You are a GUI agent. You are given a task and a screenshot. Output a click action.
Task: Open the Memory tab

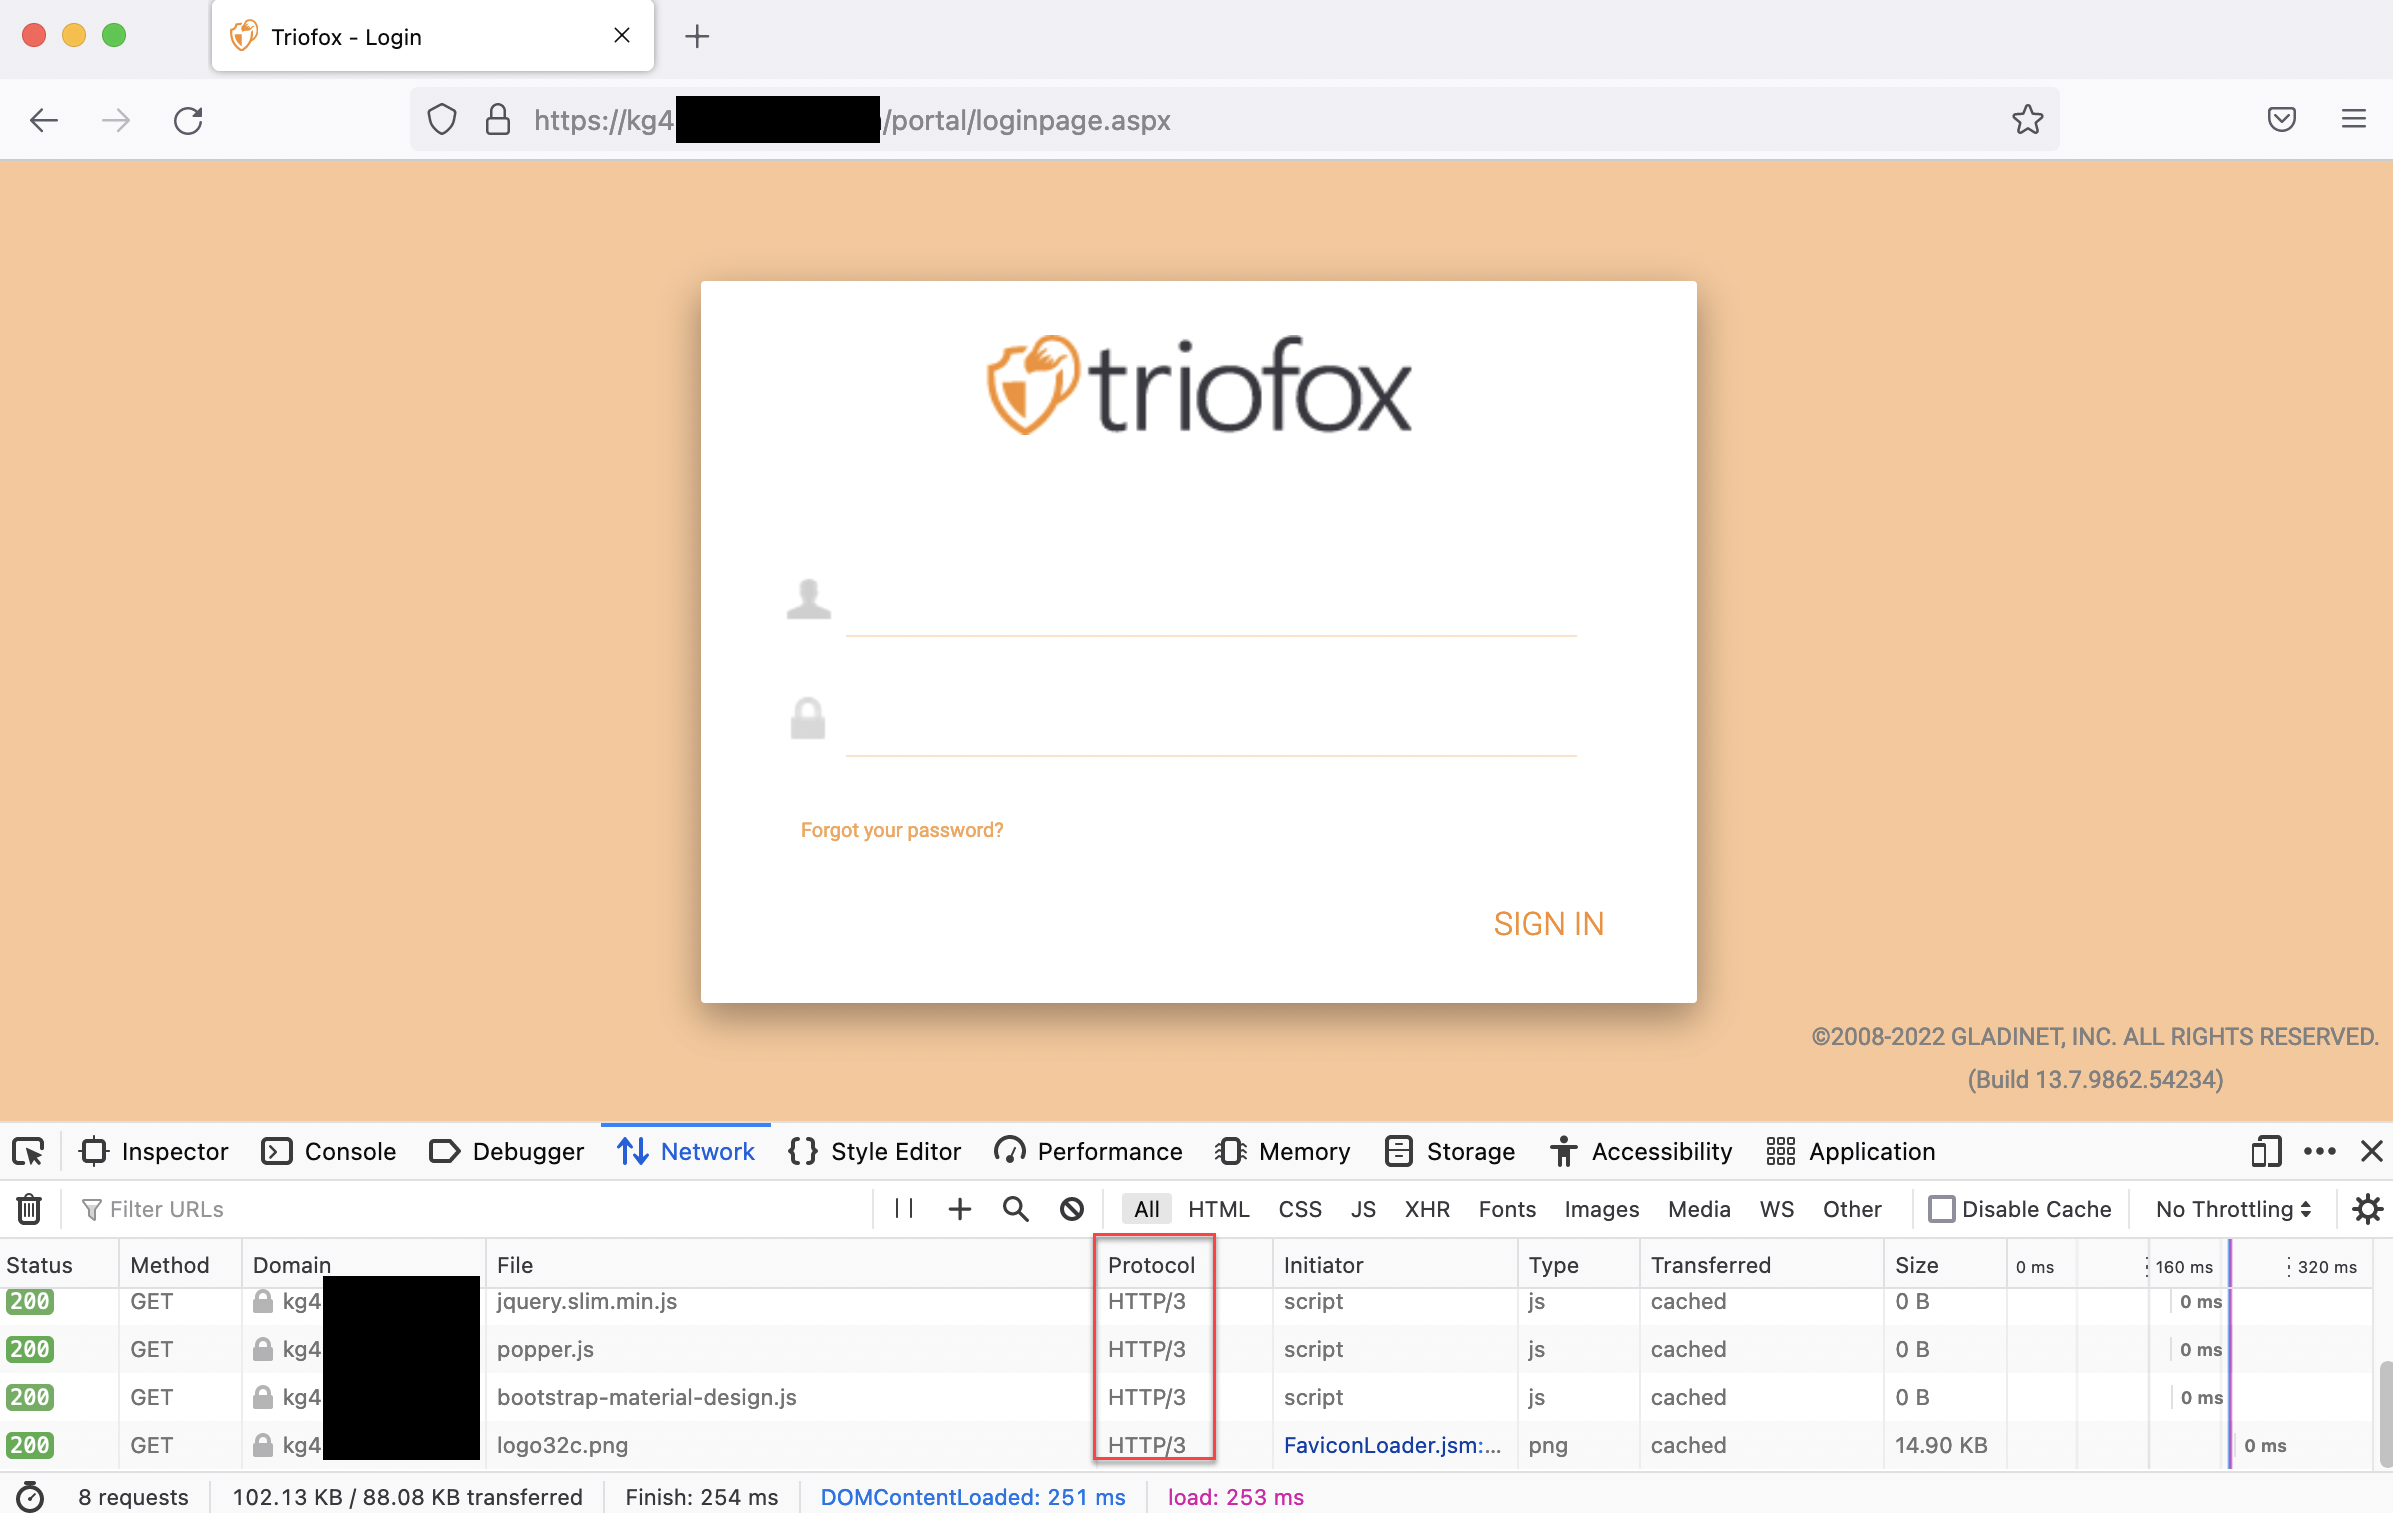(x=1283, y=1152)
